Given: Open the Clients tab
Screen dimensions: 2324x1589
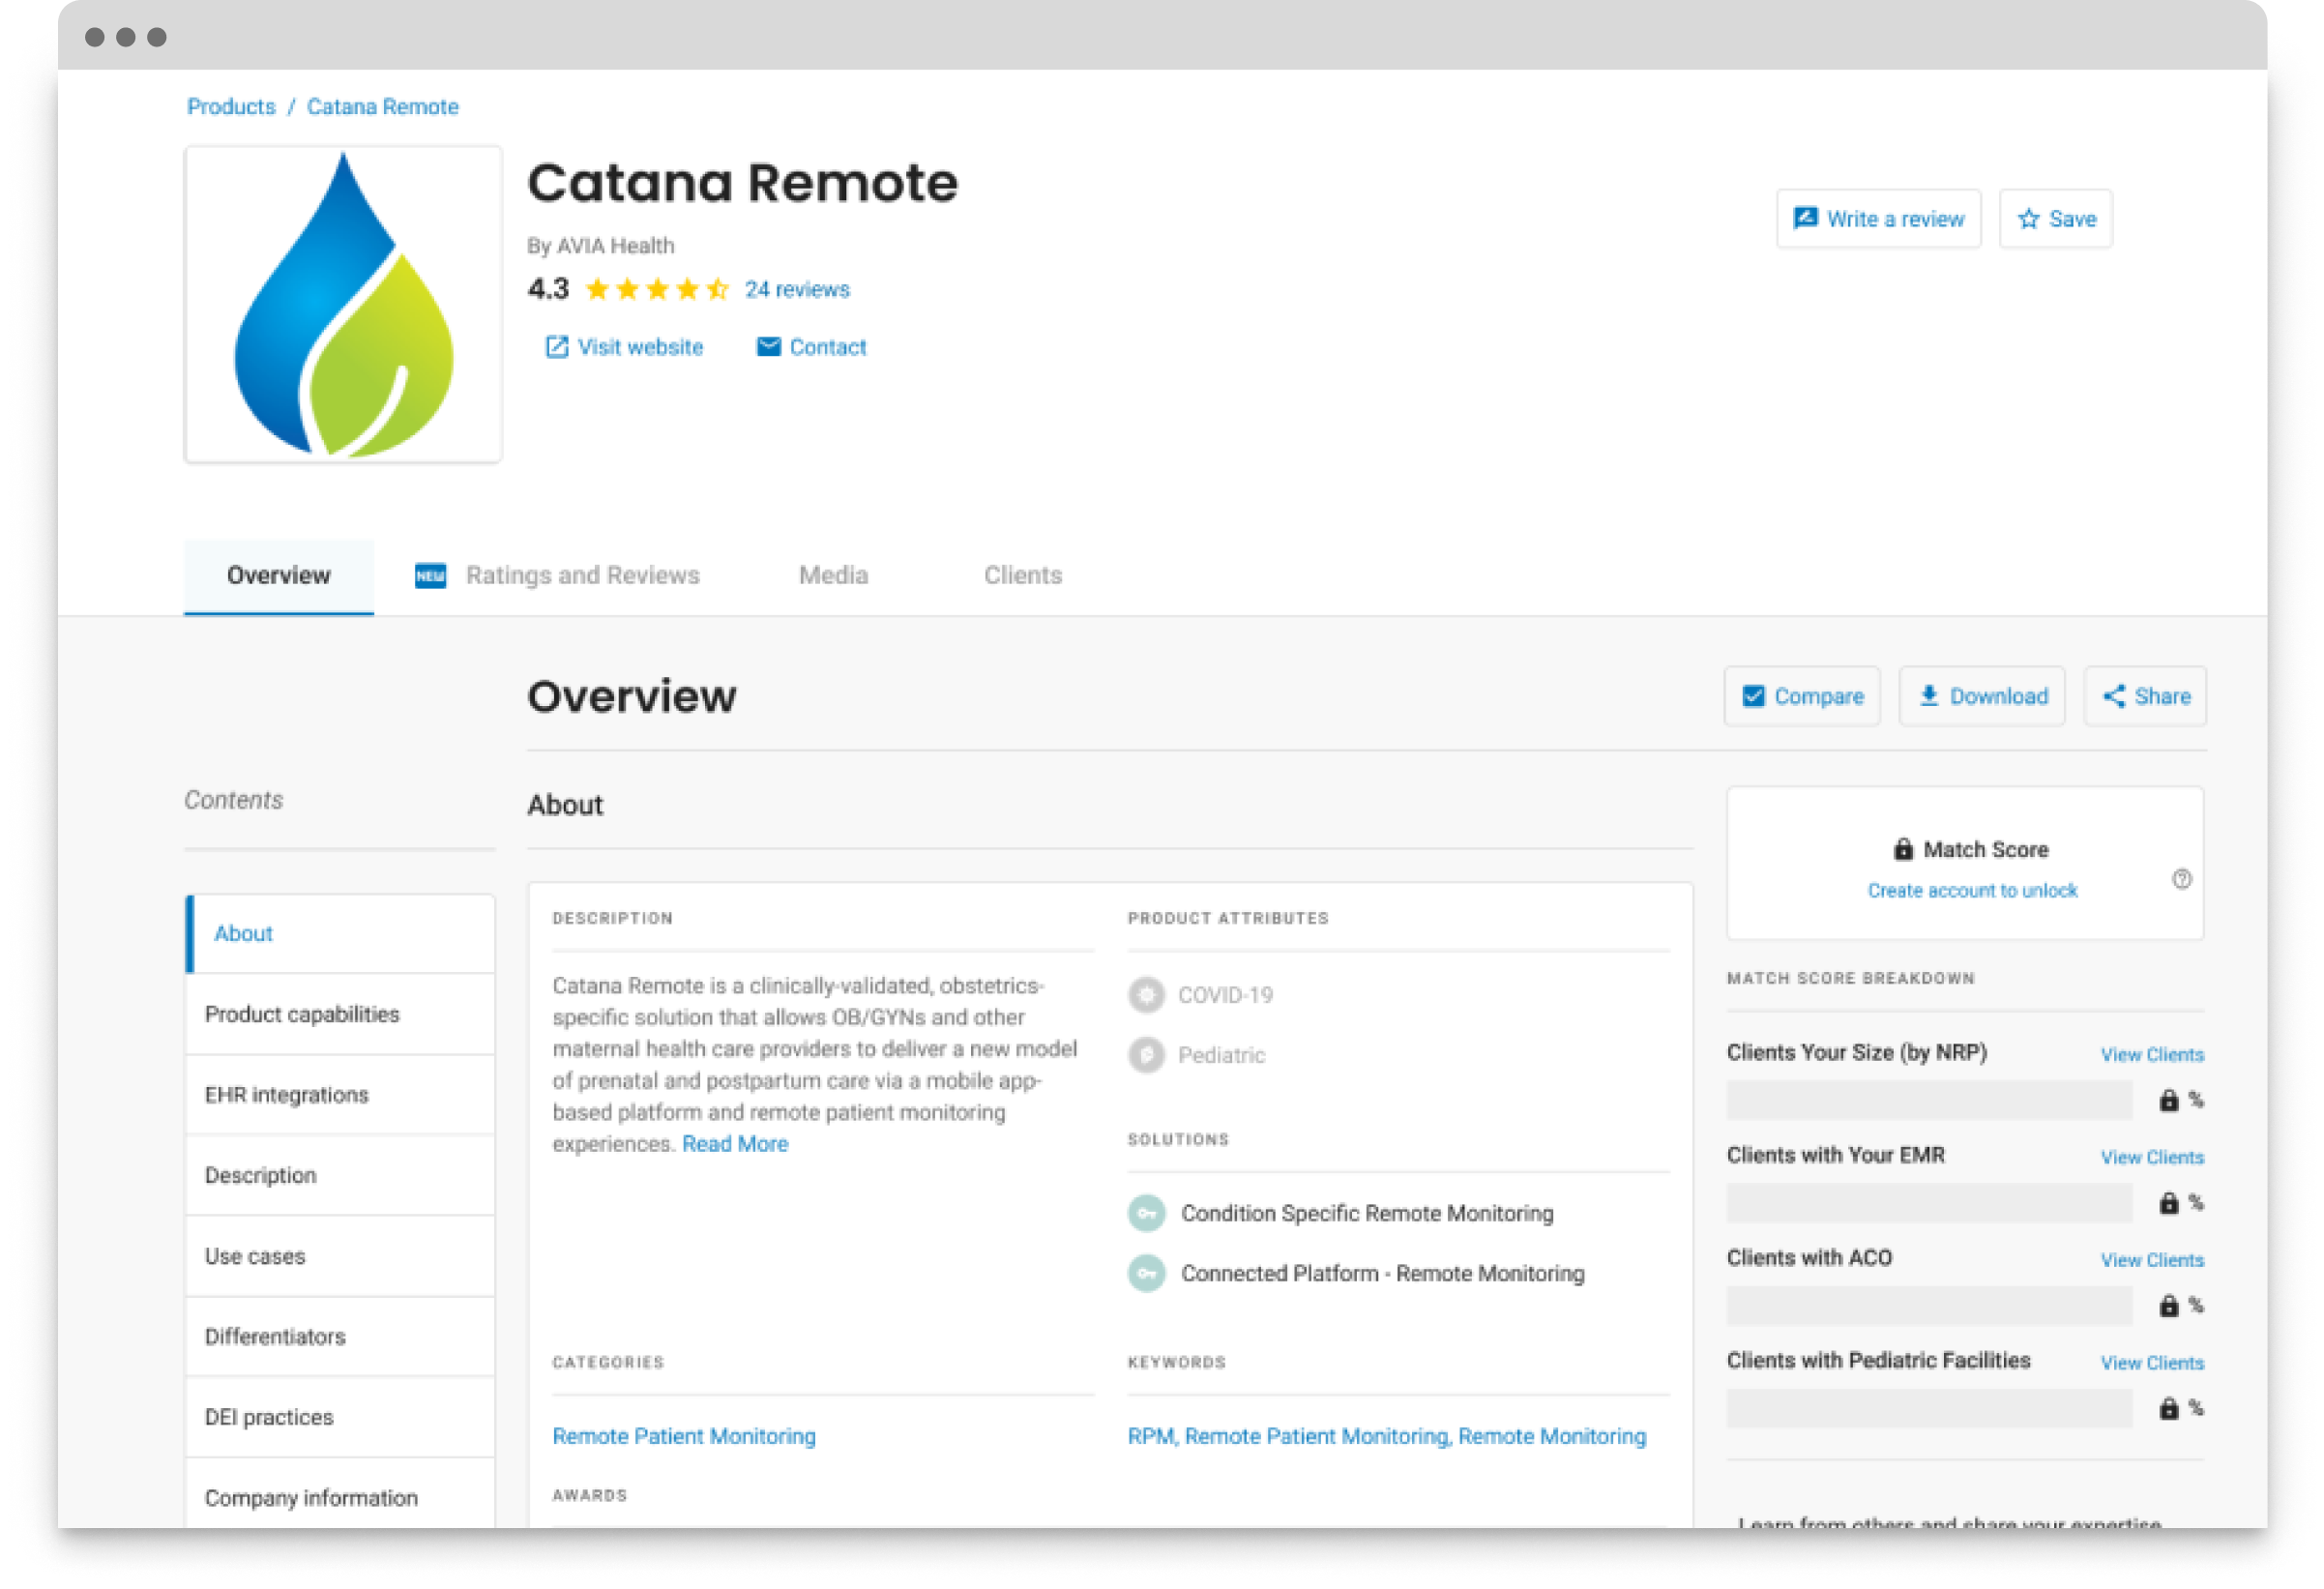Looking at the screenshot, I should tap(1022, 575).
